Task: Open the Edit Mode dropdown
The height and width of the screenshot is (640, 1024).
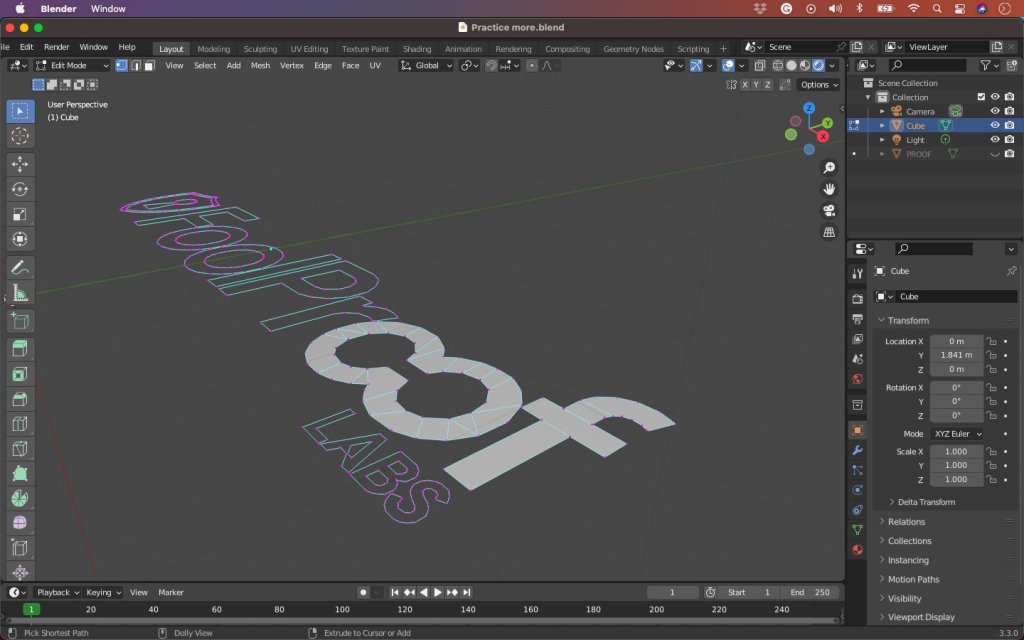Action: coord(72,65)
